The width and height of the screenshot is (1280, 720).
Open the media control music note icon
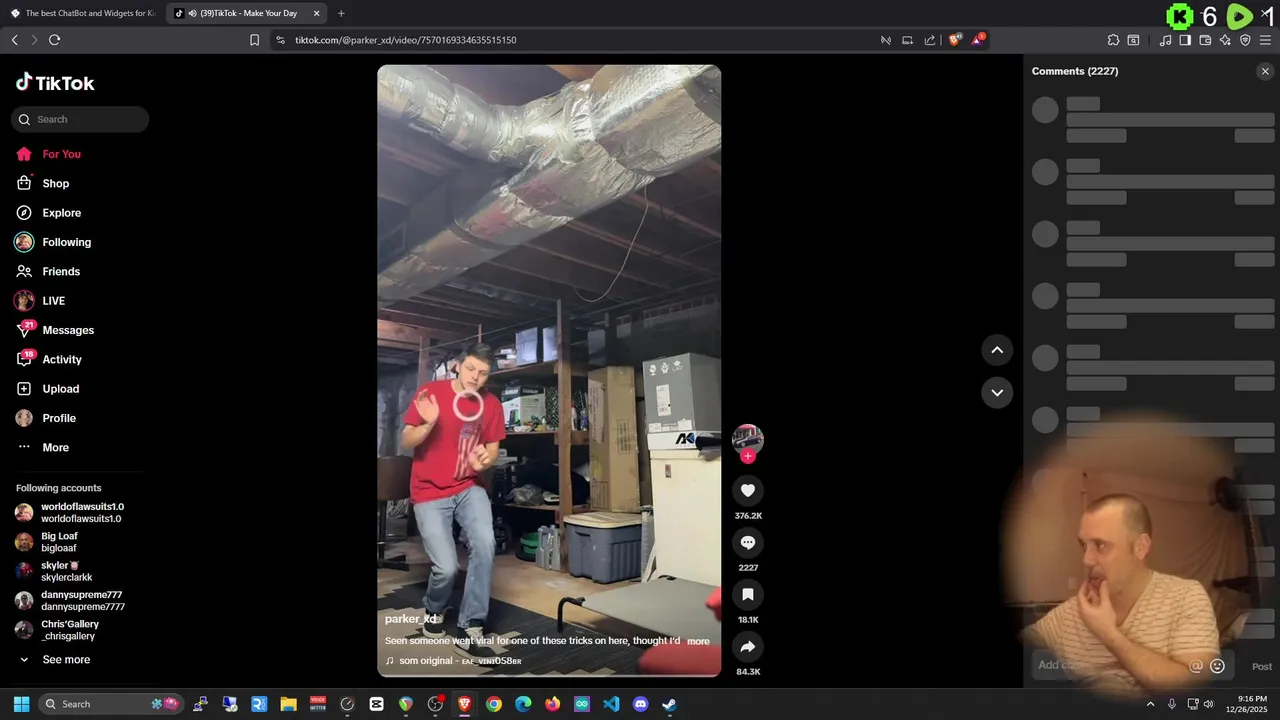[x=1165, y=40]
